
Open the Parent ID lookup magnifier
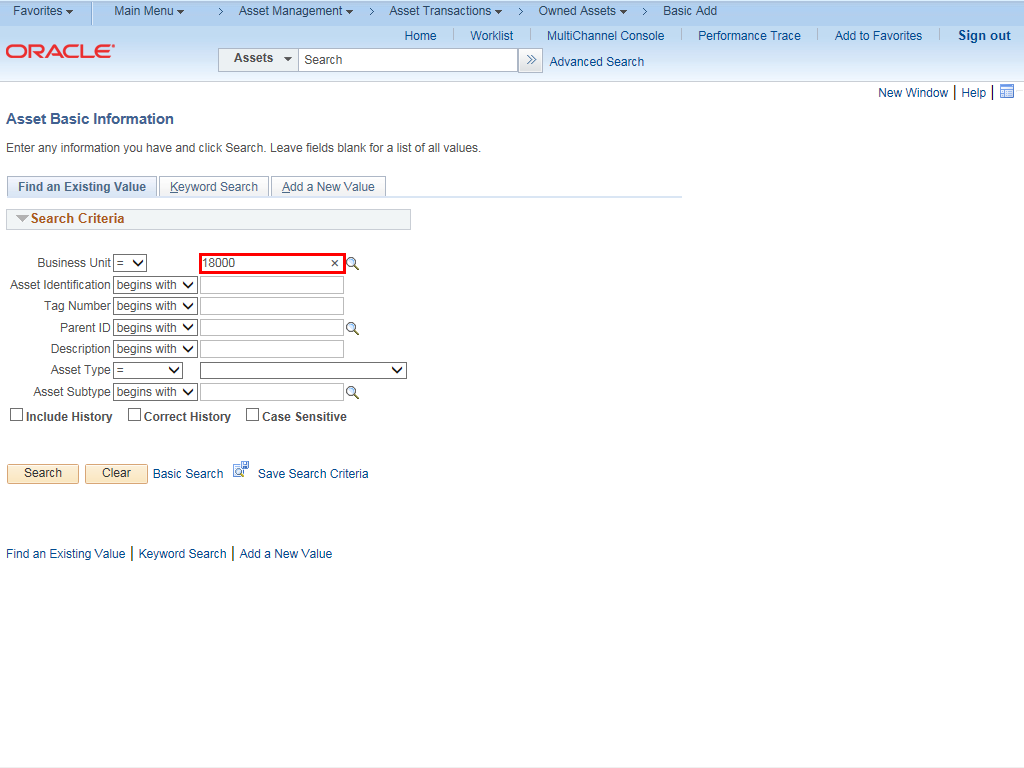pyautogui.click(x=352, y=328)
